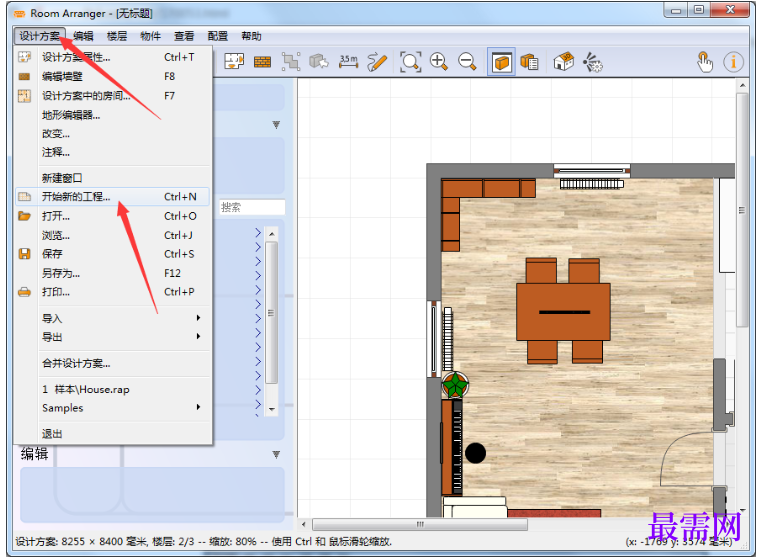The width and height of the screenshot is (760, 558).
Task: Click the 3D house view icon
Action: [563, 62]
